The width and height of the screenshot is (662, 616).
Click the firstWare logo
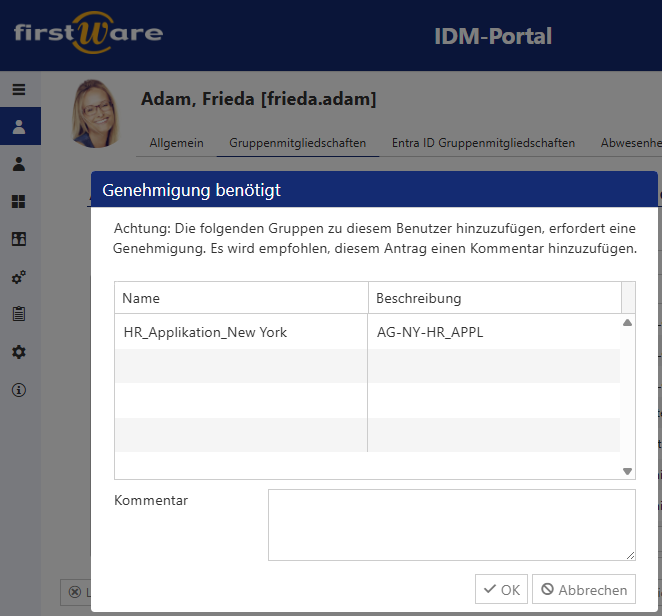(88, 33)
